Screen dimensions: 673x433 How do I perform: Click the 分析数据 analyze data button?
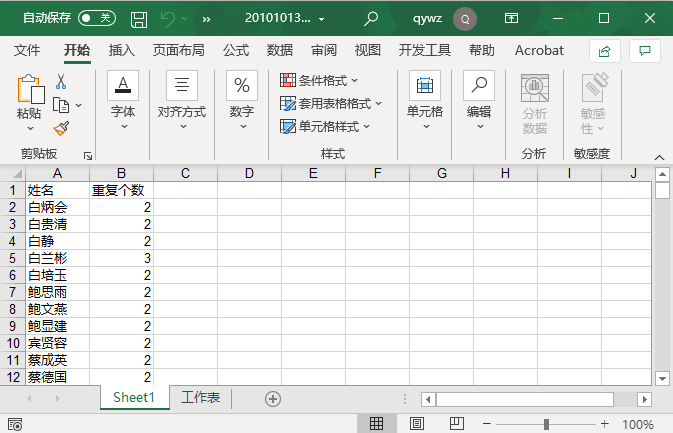[534, 104]
